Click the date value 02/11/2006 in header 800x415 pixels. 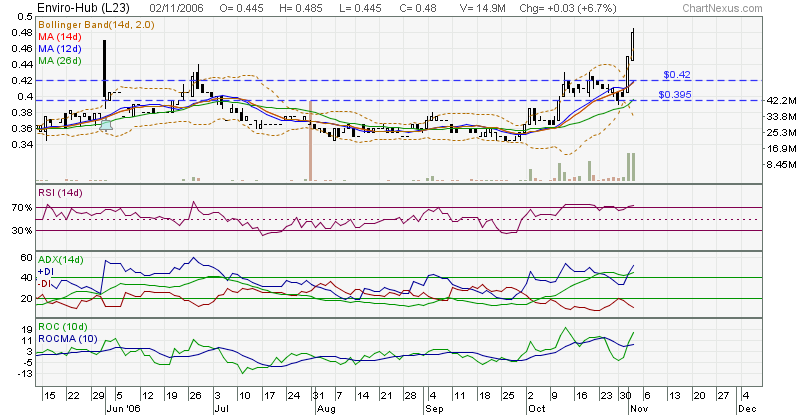click(x=177, y=8)
